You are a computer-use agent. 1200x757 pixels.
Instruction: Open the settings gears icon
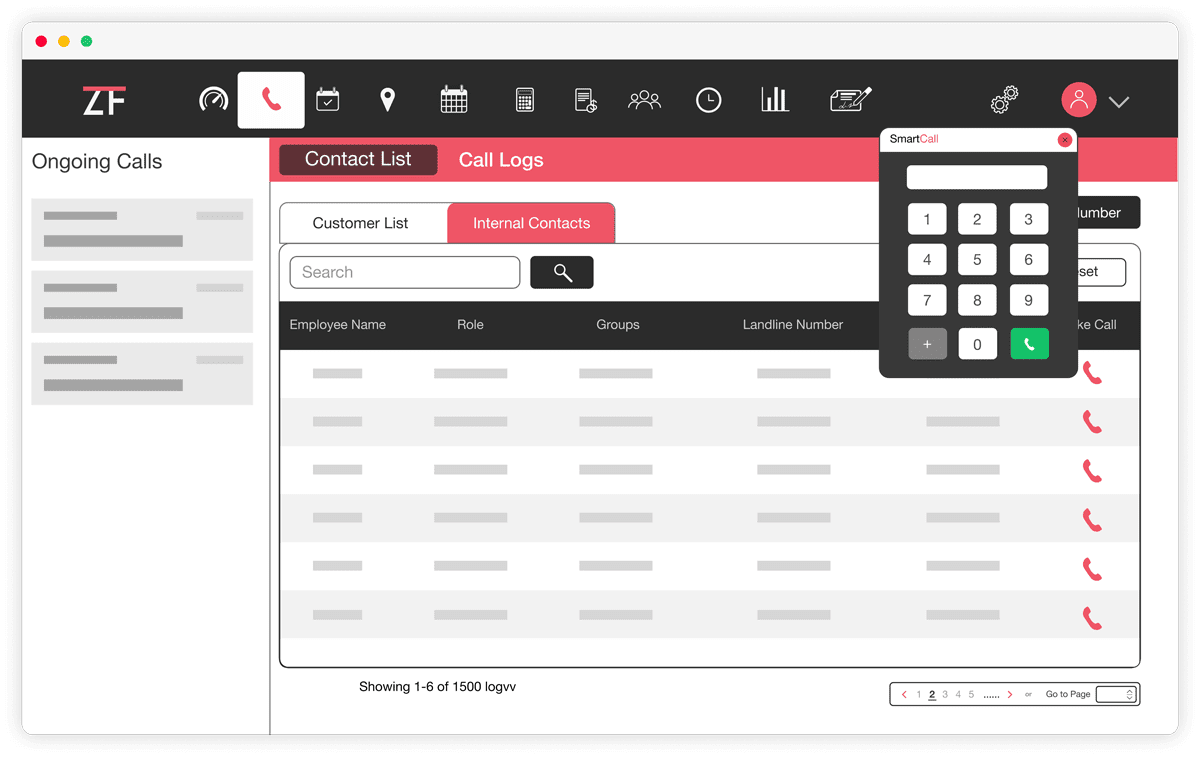(x=1004, y=100)
